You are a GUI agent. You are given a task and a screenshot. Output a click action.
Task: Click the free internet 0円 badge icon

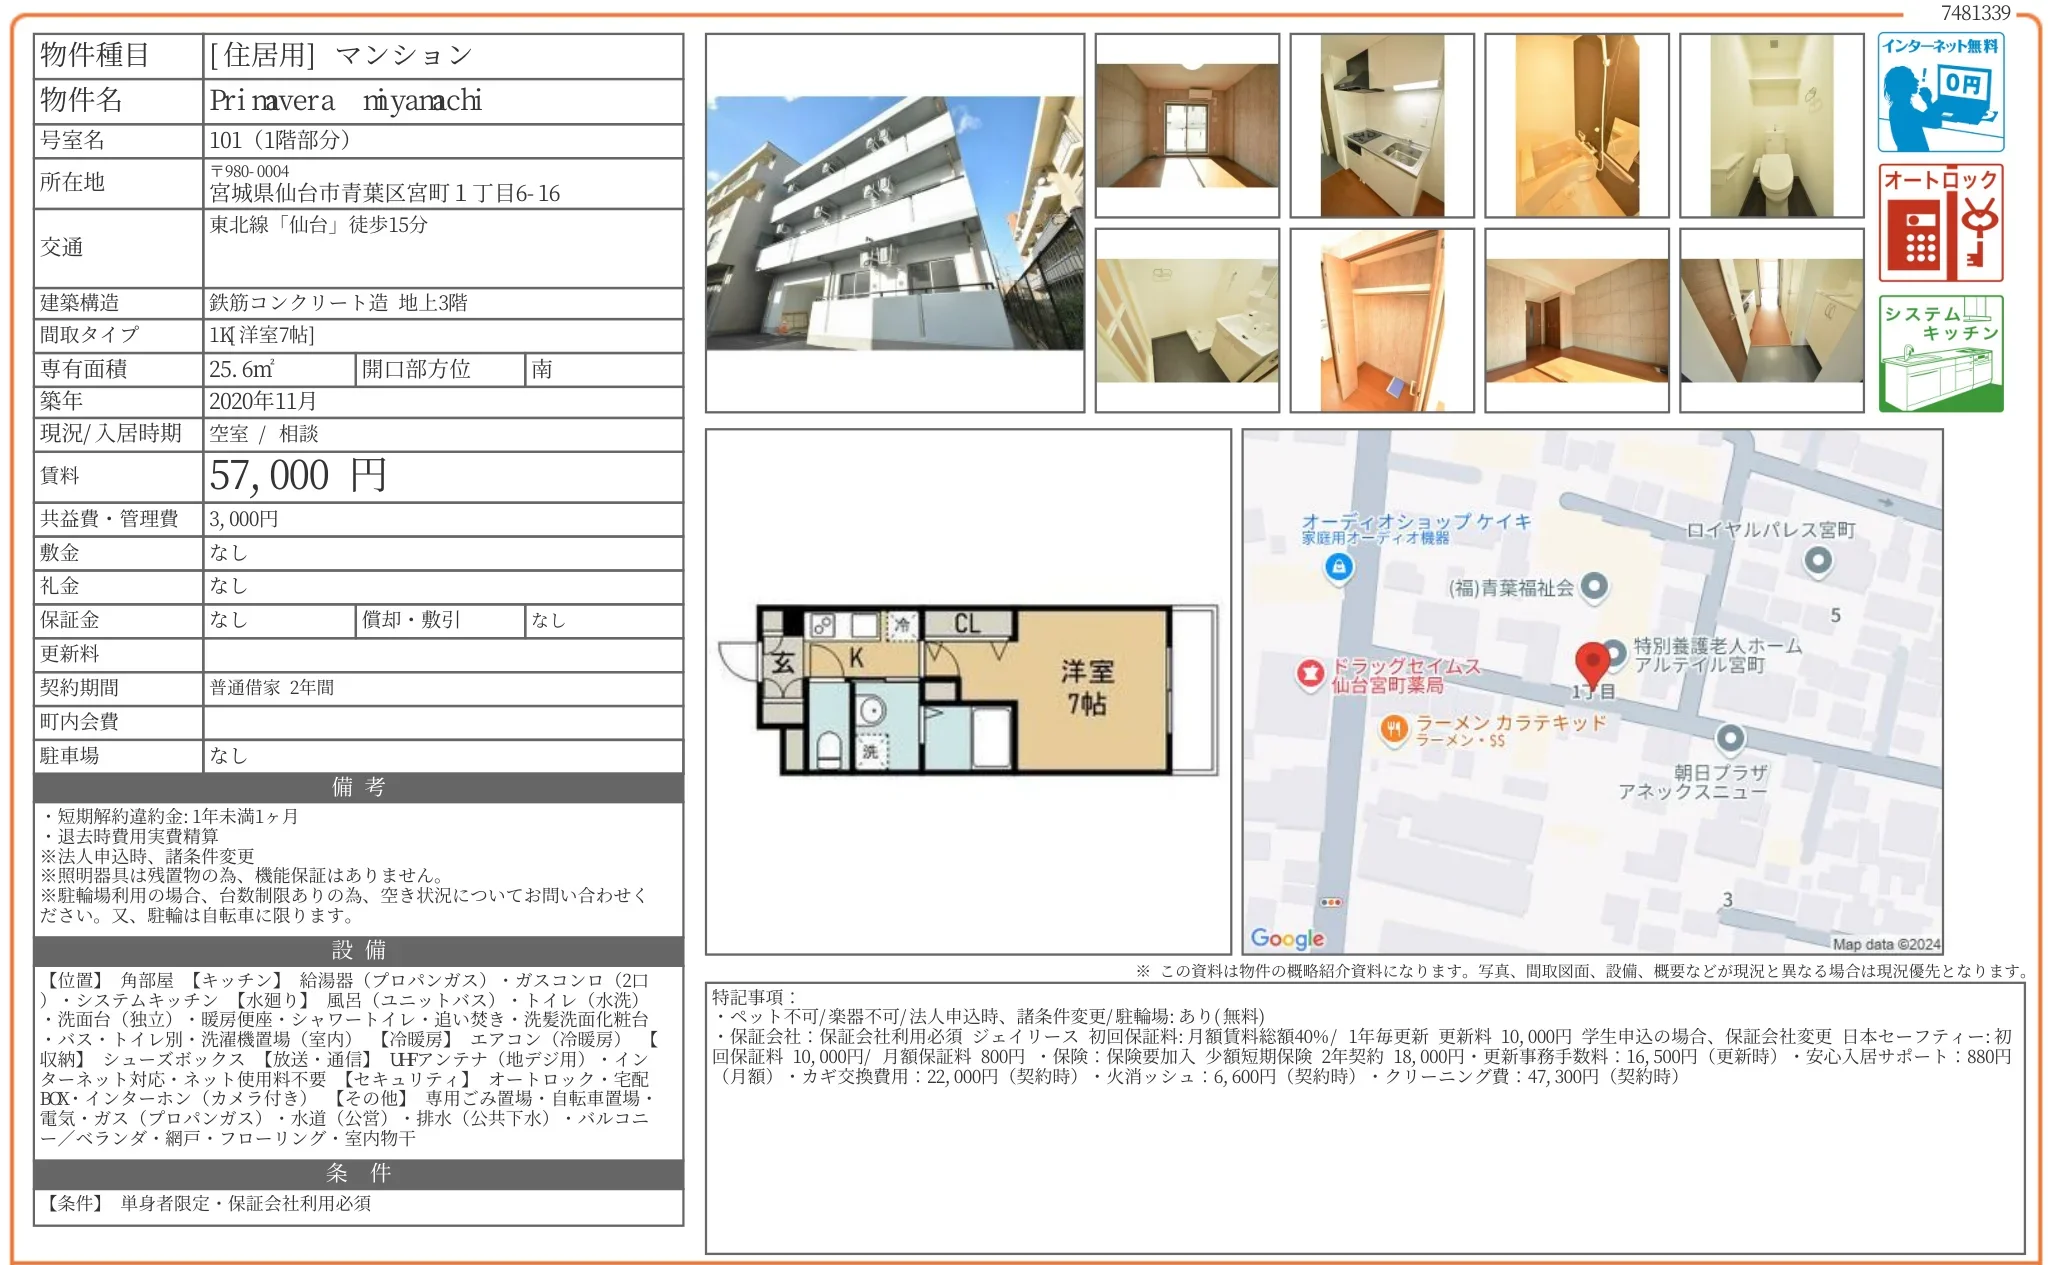coord(1939,92)
